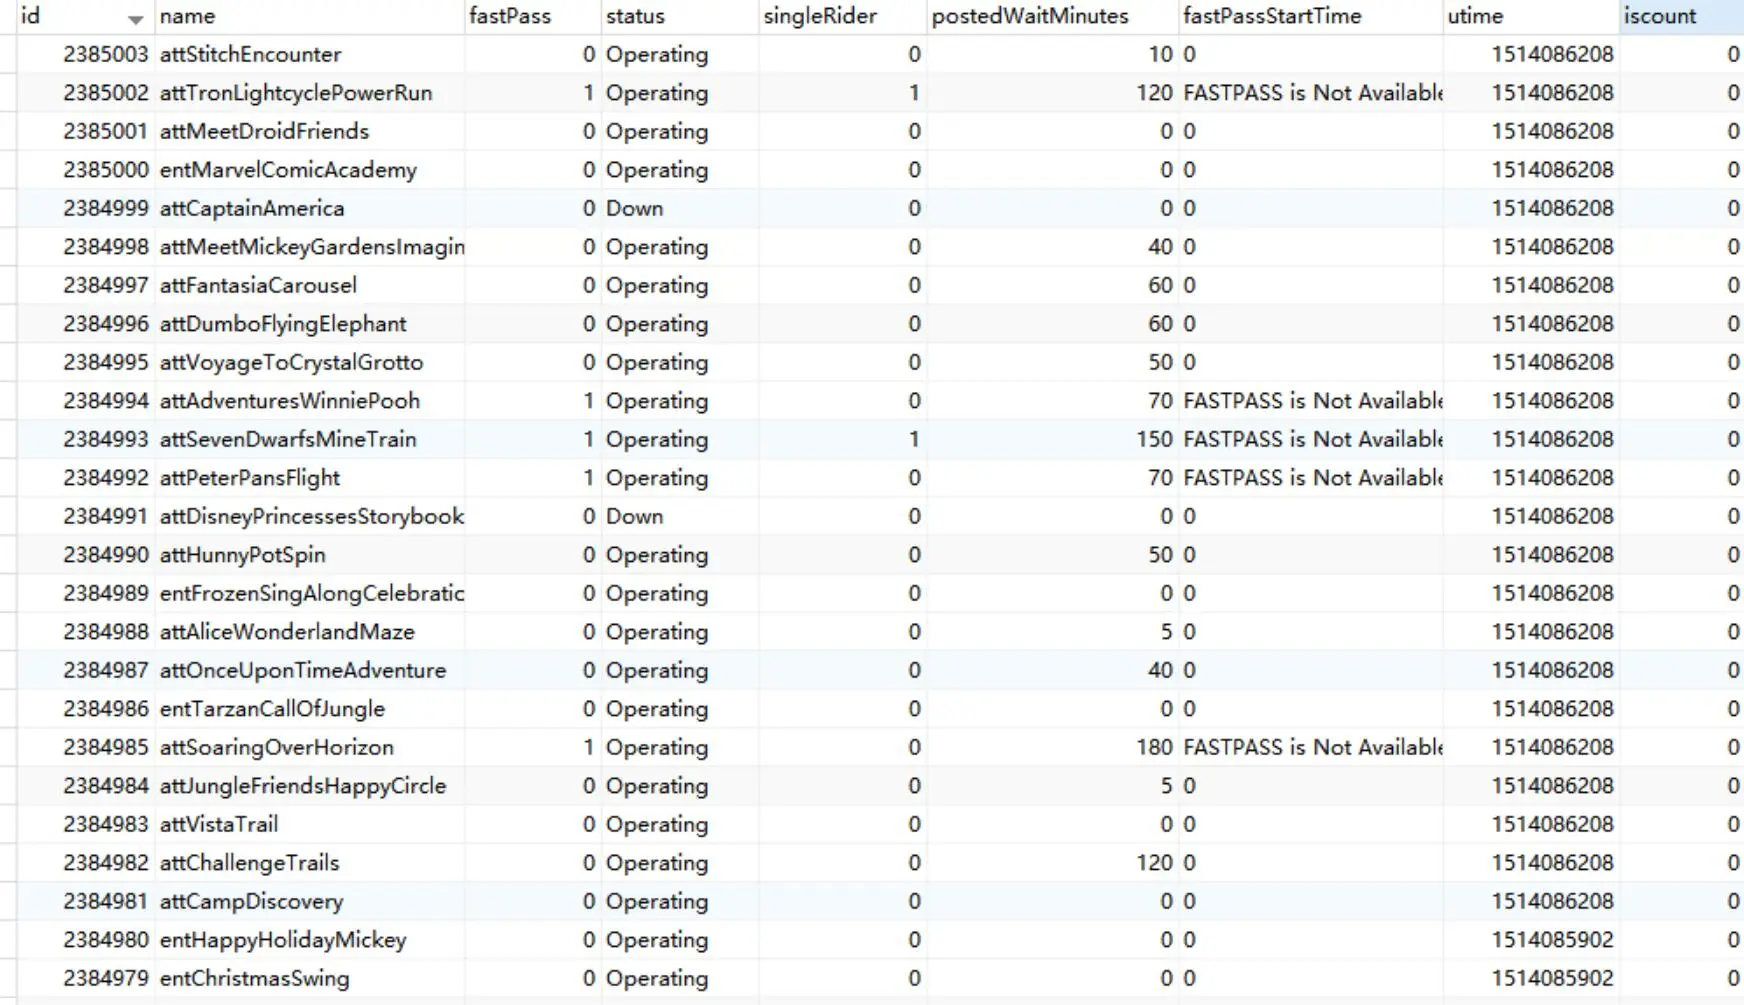Click the id cell 2384998

click(86, 247)
